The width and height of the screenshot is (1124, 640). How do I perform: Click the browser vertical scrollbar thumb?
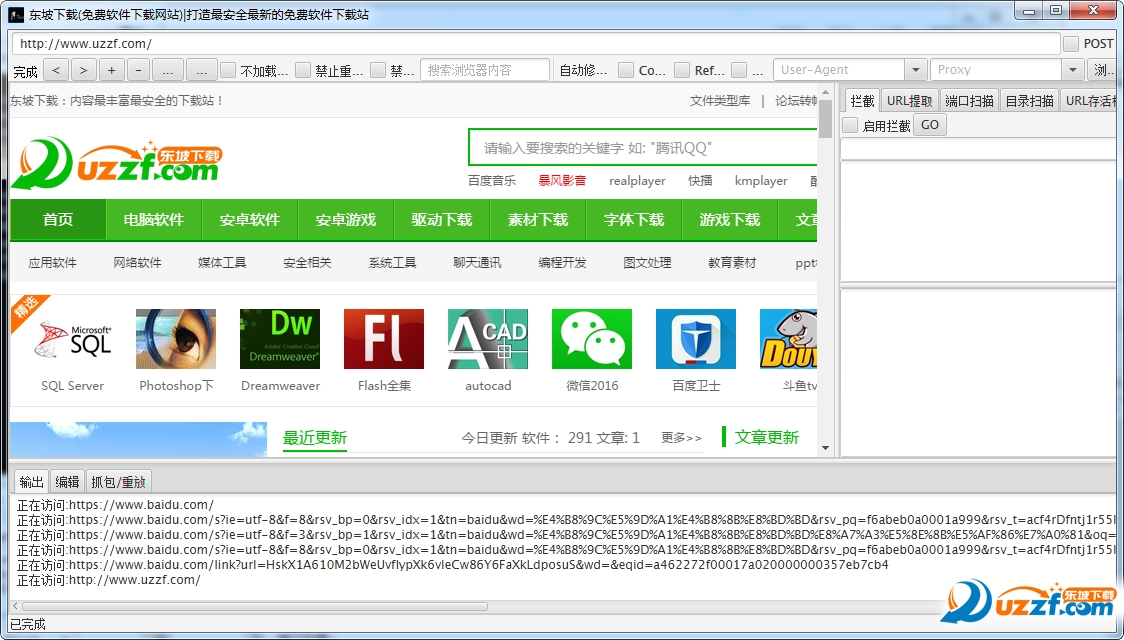(x=825, y=118)
